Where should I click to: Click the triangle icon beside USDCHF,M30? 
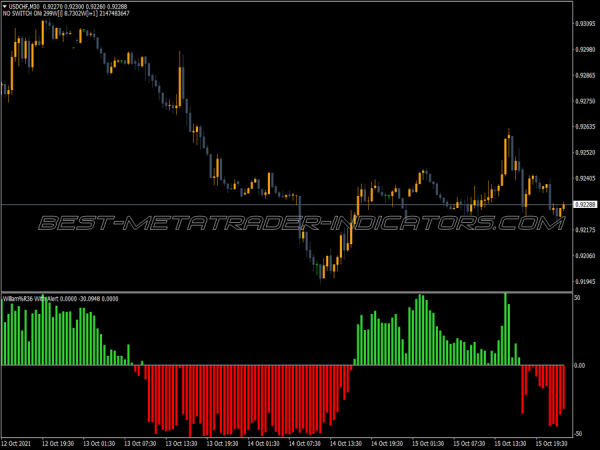[x=4, y=6]
